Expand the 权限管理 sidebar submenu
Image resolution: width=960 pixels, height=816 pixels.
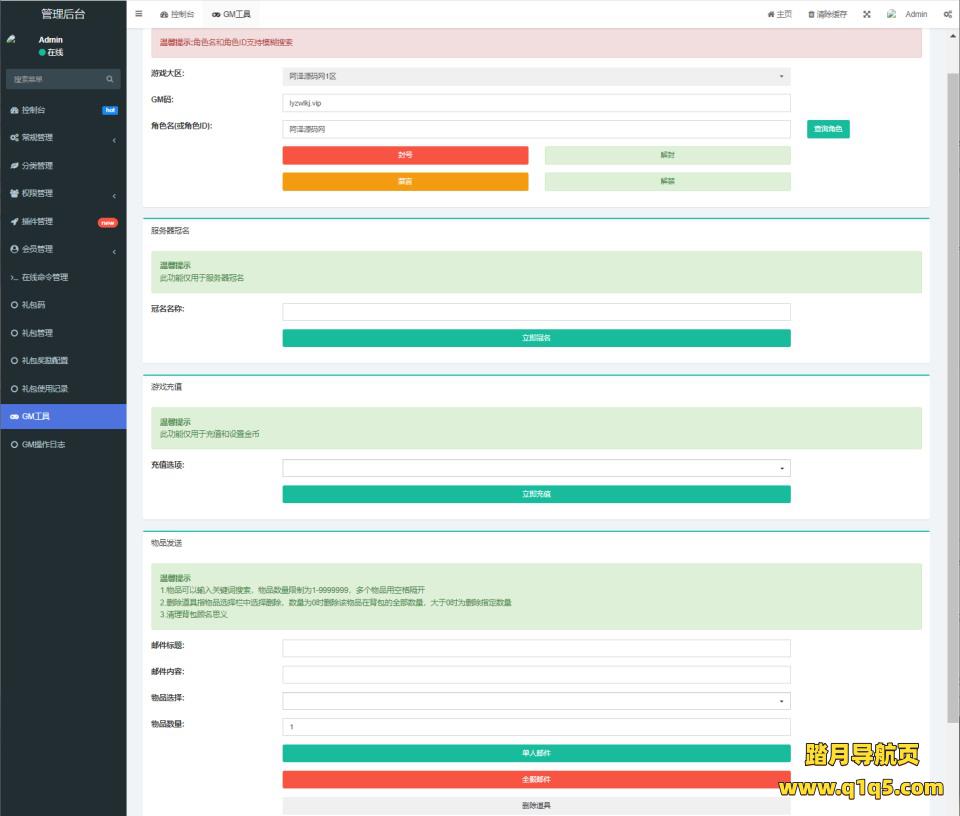62,194
